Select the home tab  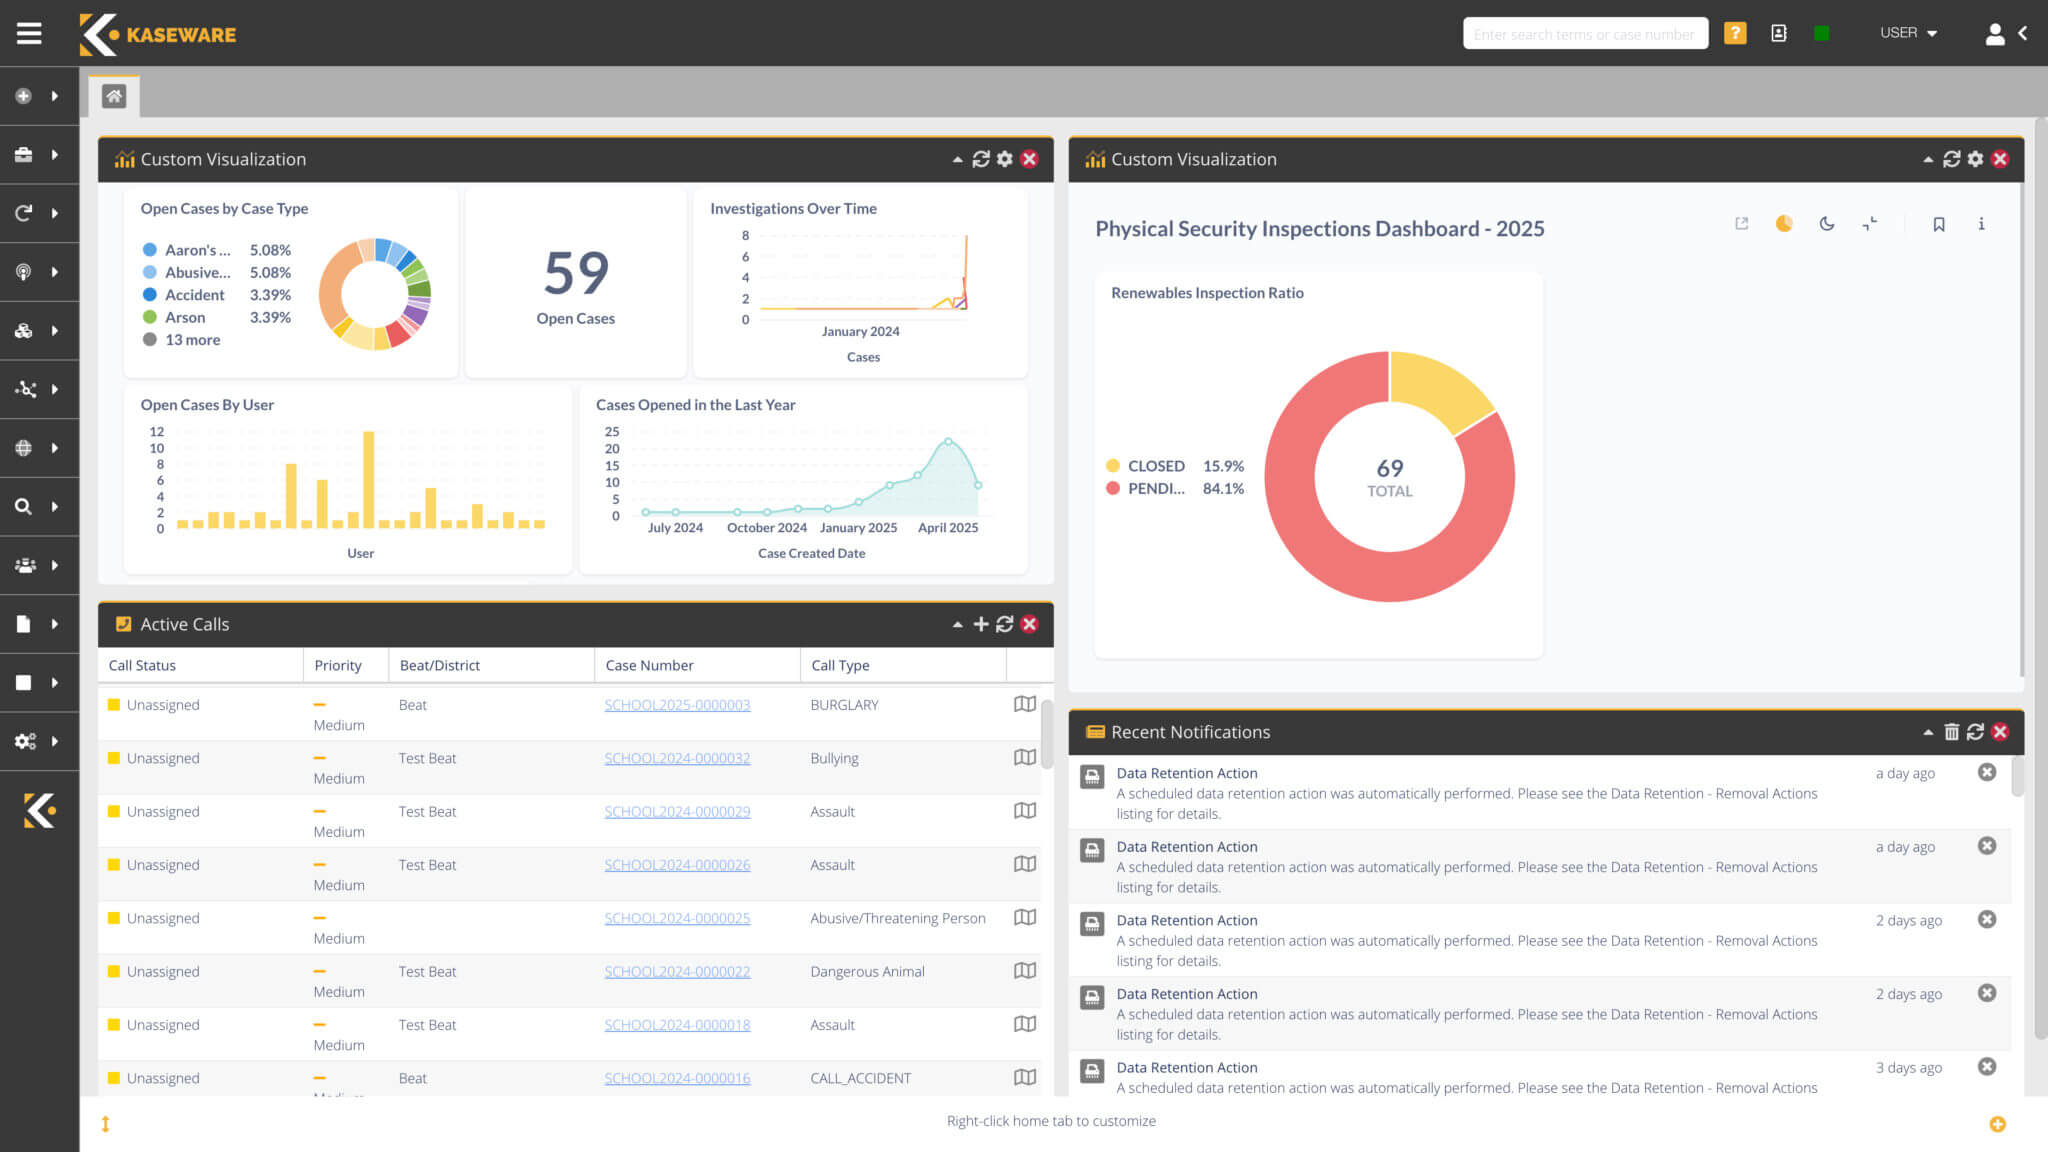[x=114, y=96]
